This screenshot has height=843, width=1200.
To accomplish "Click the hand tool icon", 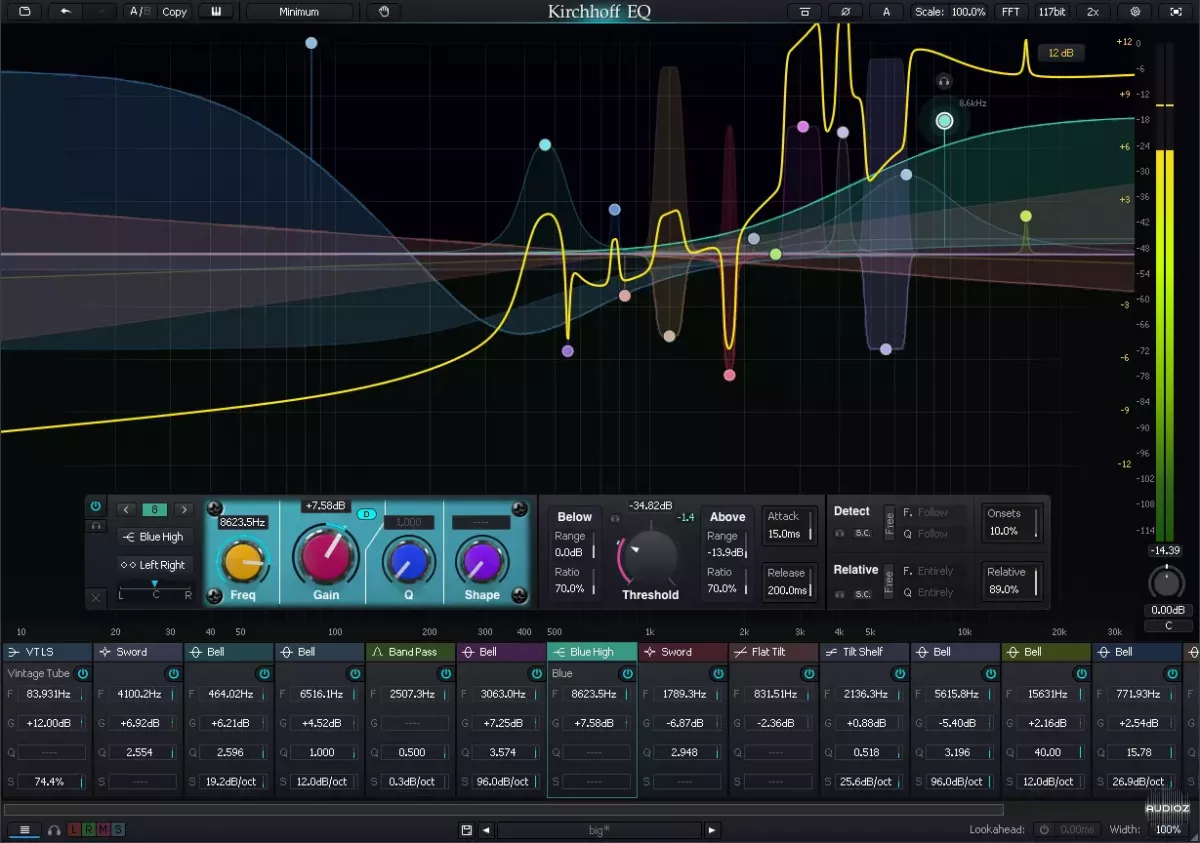I will point(383,12).
